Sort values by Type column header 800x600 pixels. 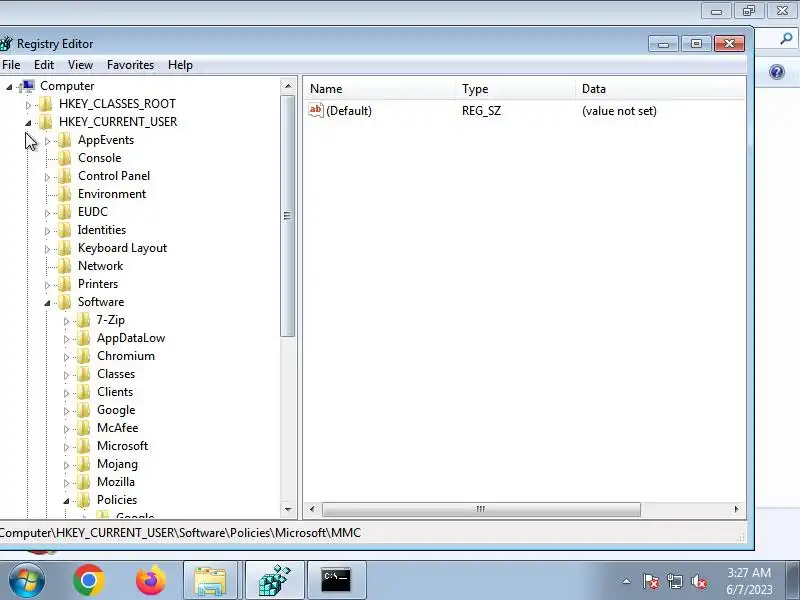pyautogui.click(x=515, y=89)
